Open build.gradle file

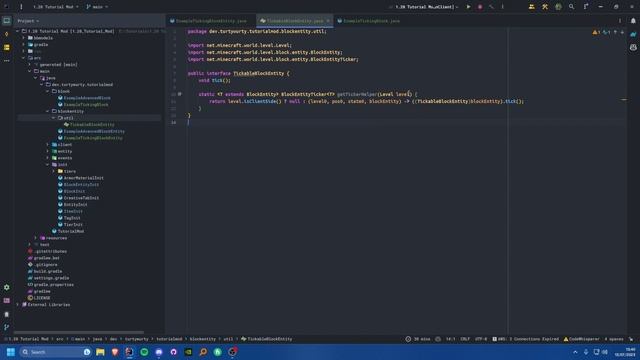(x=47, y=271)
